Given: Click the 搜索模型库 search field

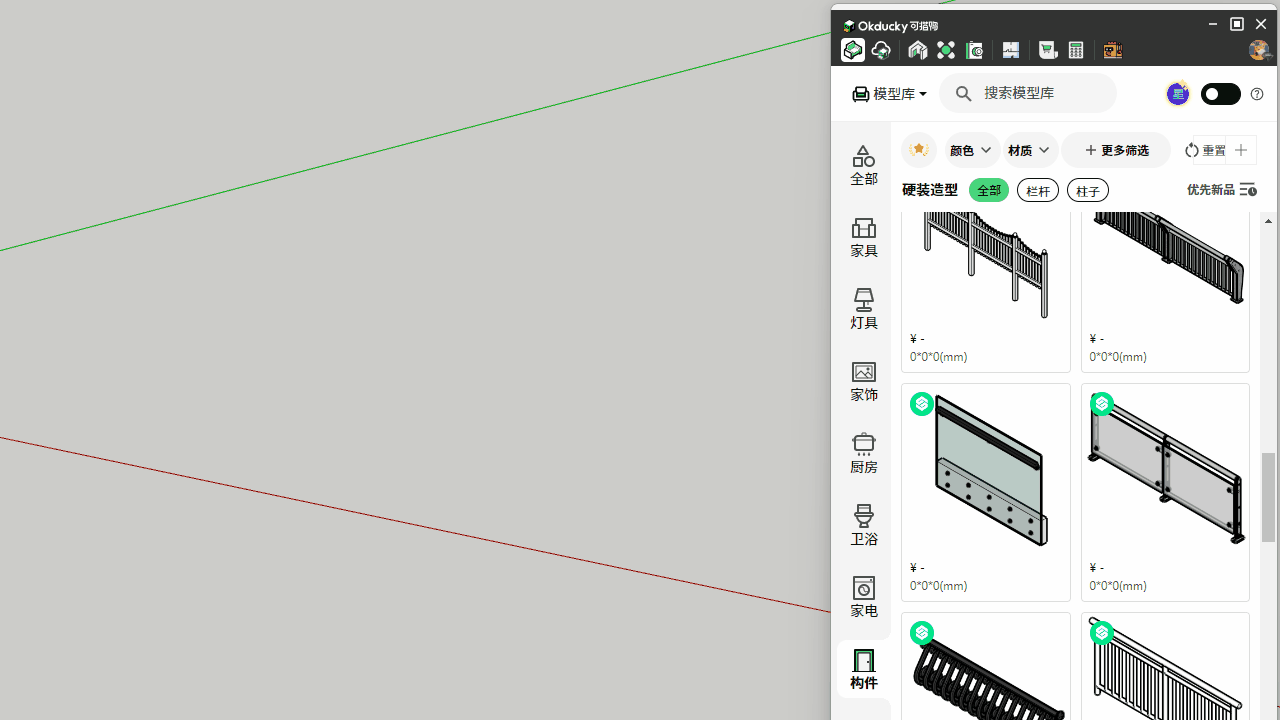Looking at the screenshot, I should point(1028,93).
